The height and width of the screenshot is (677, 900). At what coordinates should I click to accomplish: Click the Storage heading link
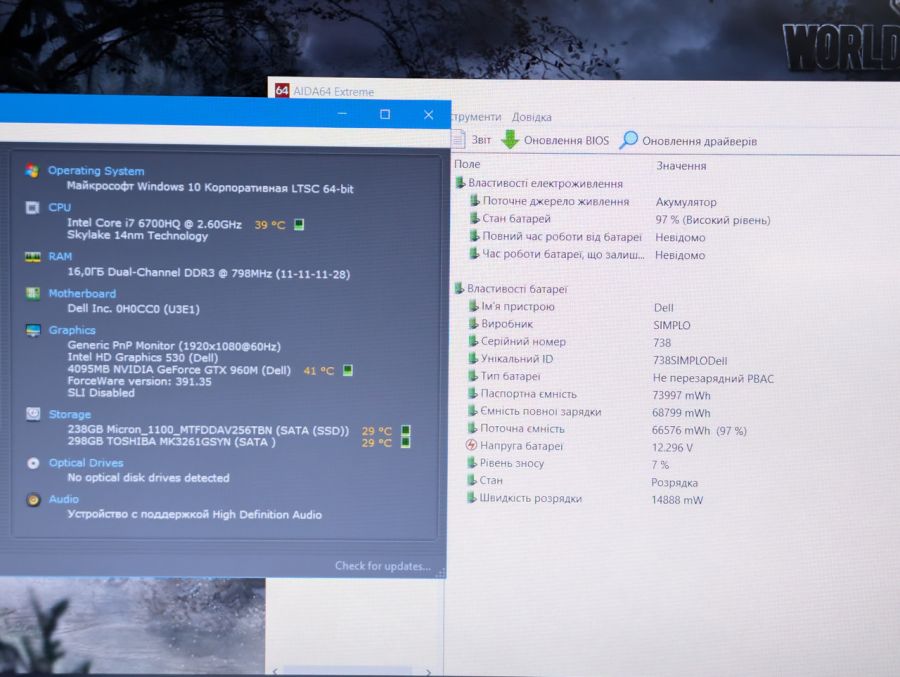[x=69, y=414]
